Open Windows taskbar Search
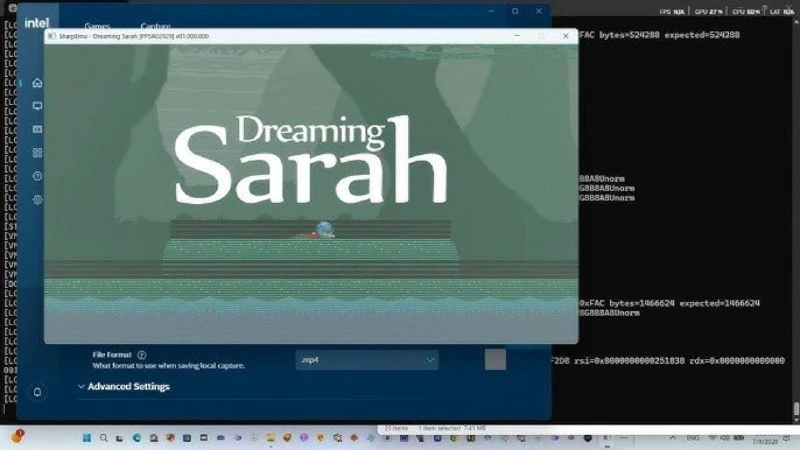The width and height of the screenshot is (800, 450). click(x=104, y=438)
